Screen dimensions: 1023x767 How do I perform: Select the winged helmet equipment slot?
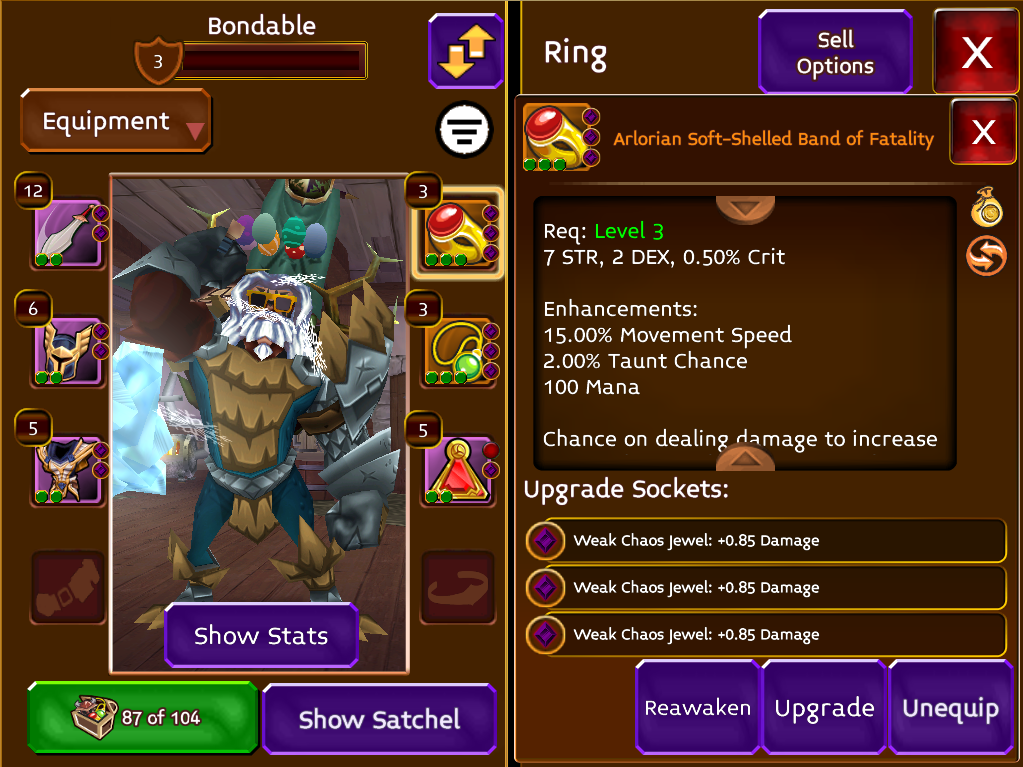69,351
